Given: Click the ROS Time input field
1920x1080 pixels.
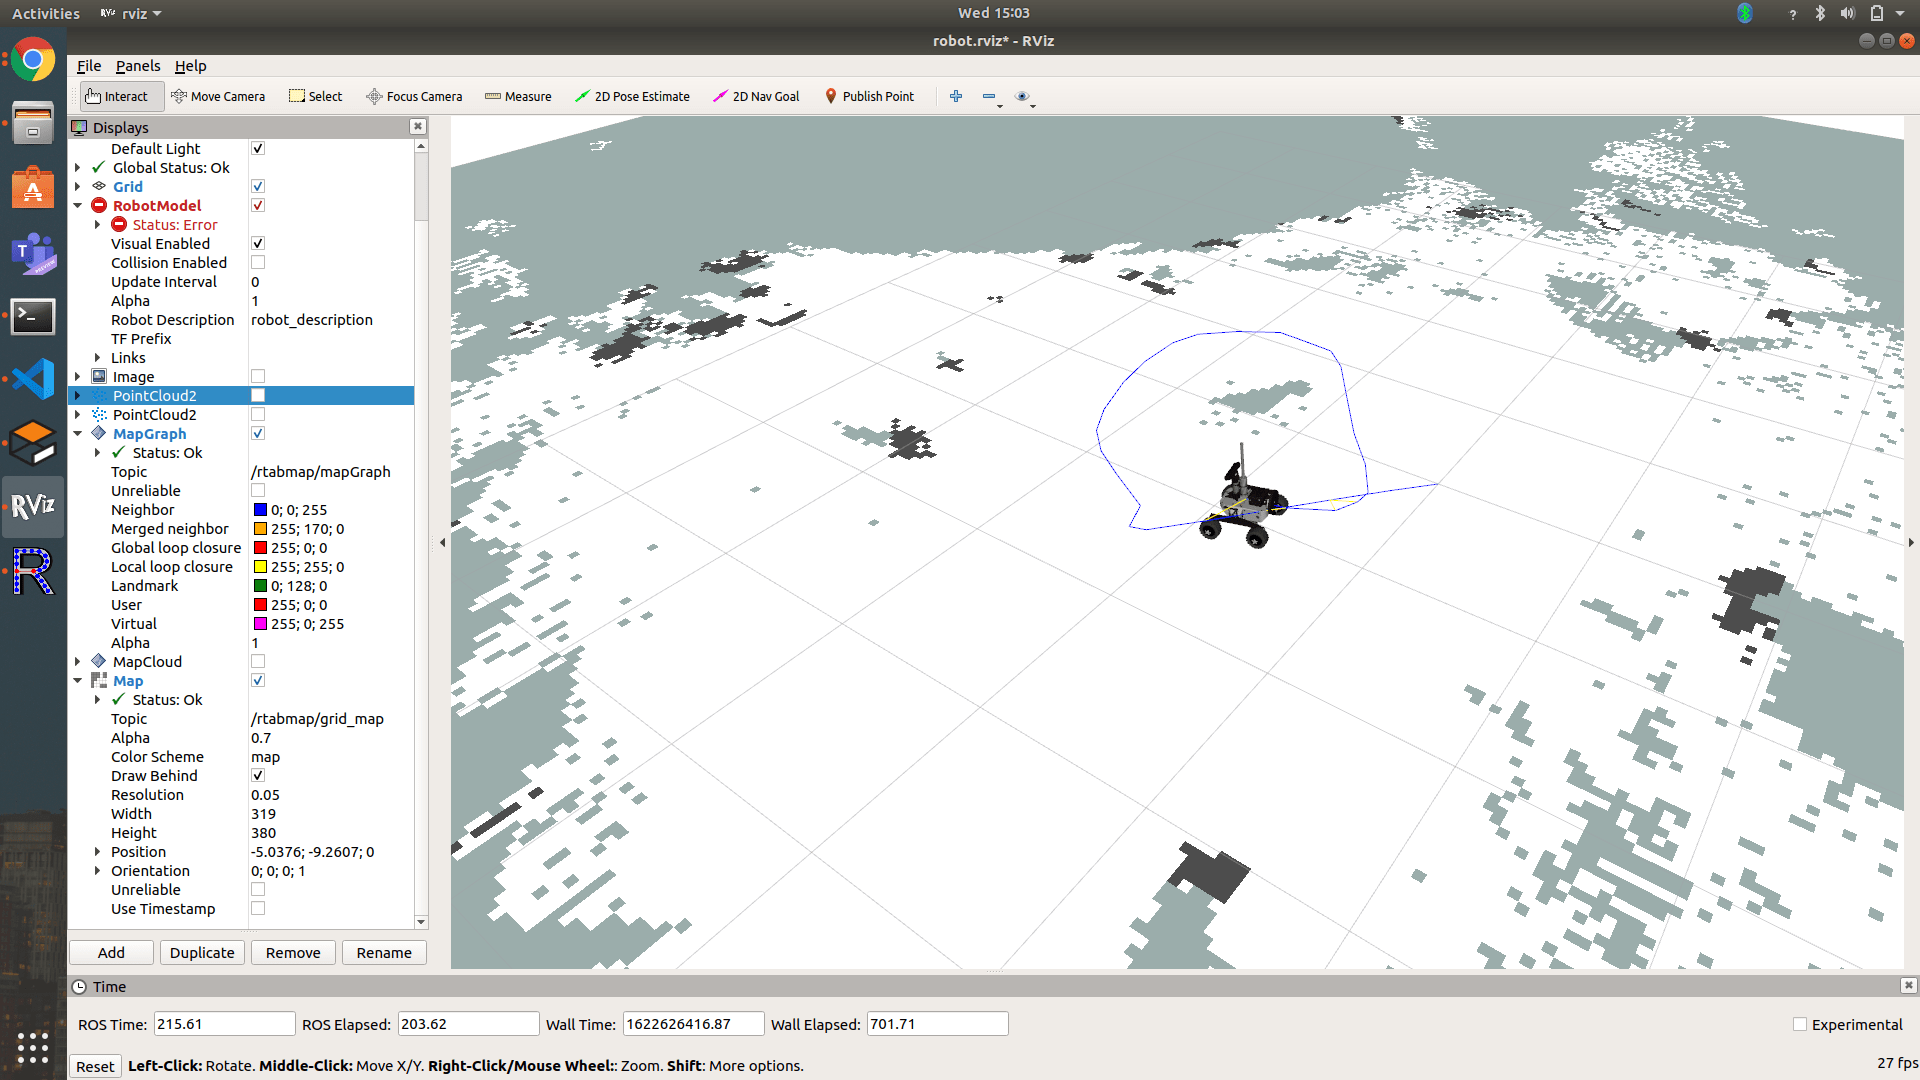Looking at the screenshot, I should (x=224, y=1024).
